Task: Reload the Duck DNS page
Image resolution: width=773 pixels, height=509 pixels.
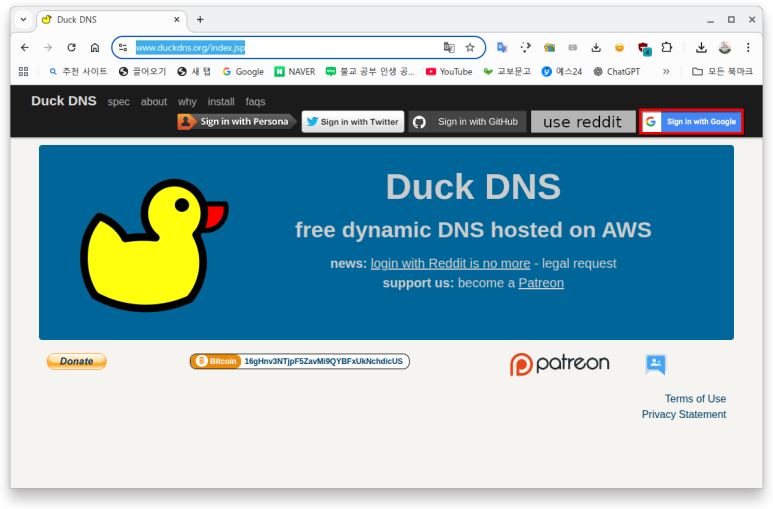Action: click(71, 47)
